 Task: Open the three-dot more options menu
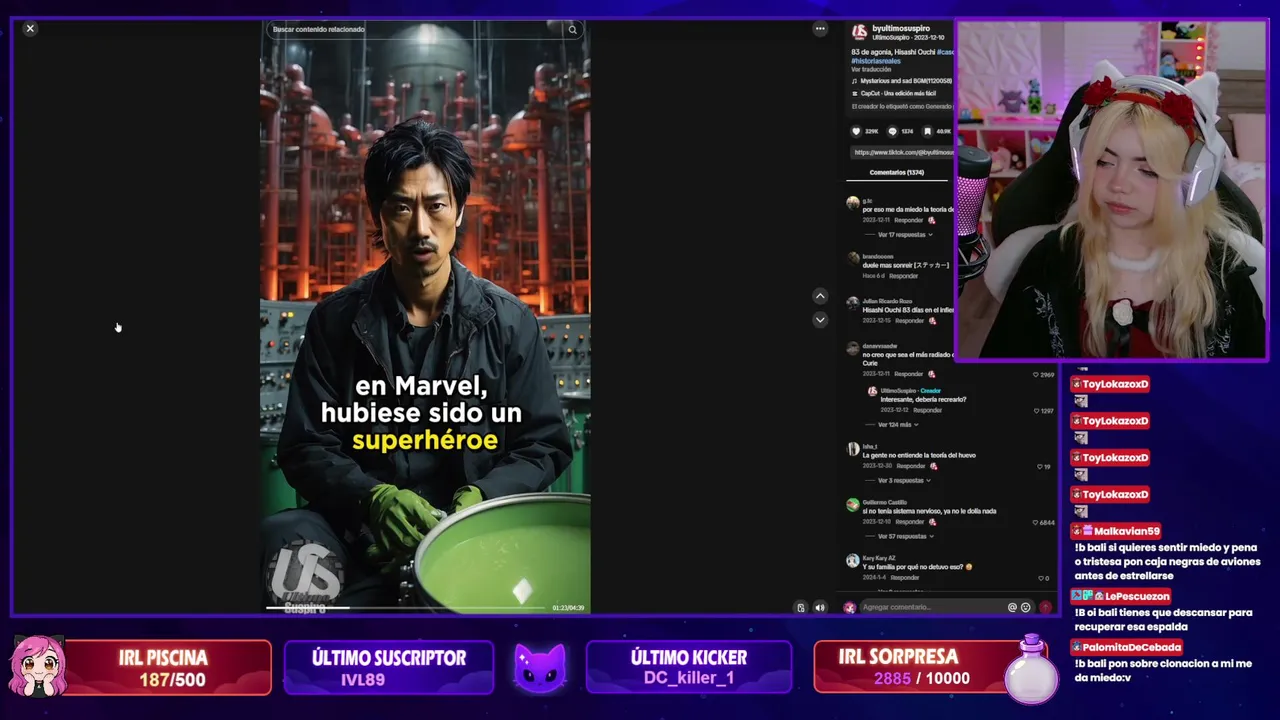(x=820, y=28)
